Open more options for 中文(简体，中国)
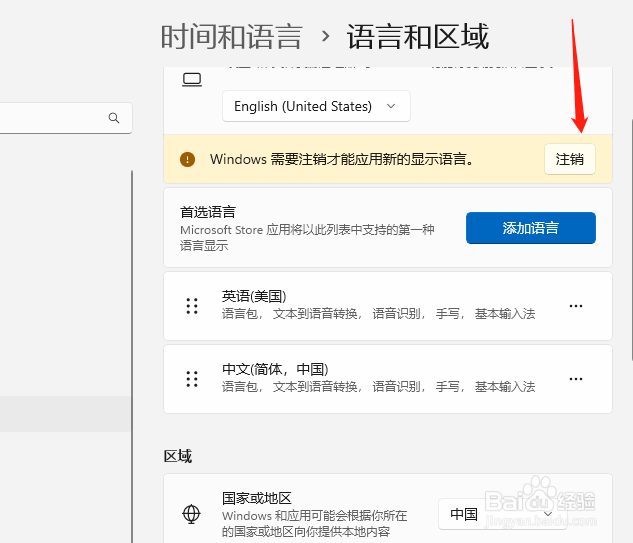633x543 pixels. coord(576,379)
